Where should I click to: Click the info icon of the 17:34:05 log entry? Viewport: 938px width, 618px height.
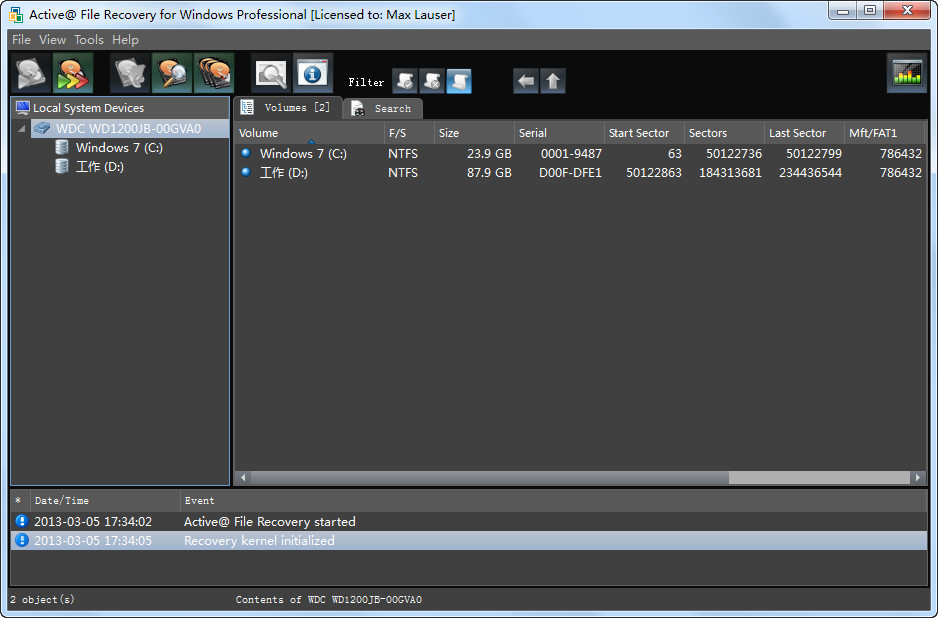point(22,540)
